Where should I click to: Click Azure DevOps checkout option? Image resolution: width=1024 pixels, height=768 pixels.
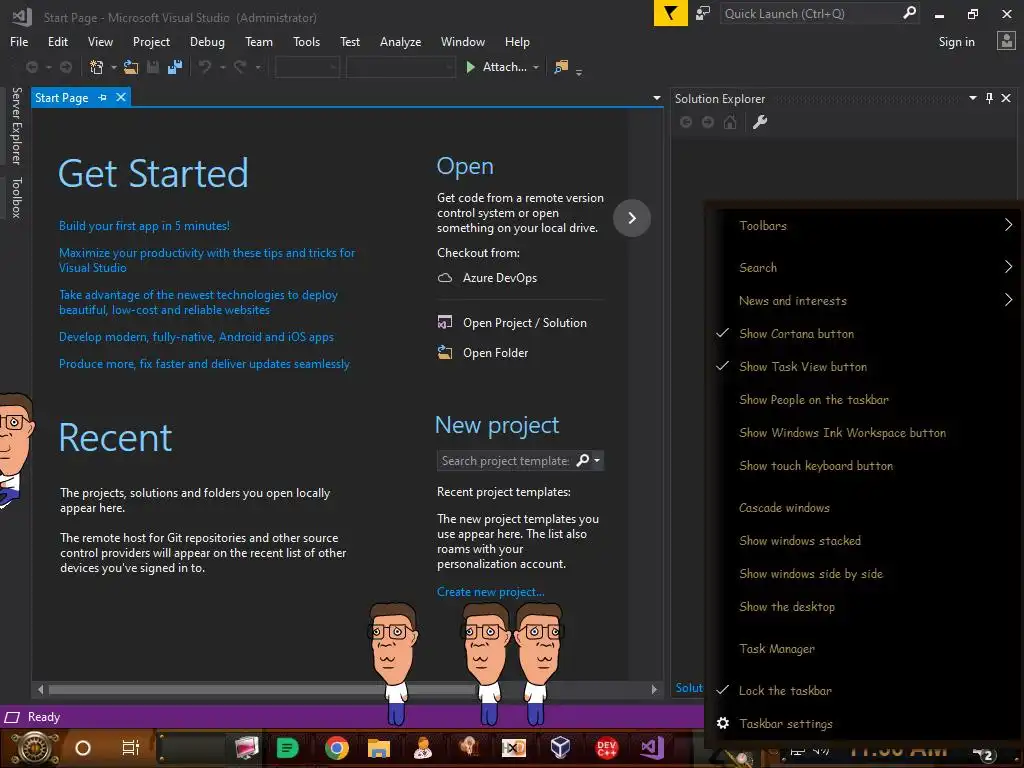point(500,278)
